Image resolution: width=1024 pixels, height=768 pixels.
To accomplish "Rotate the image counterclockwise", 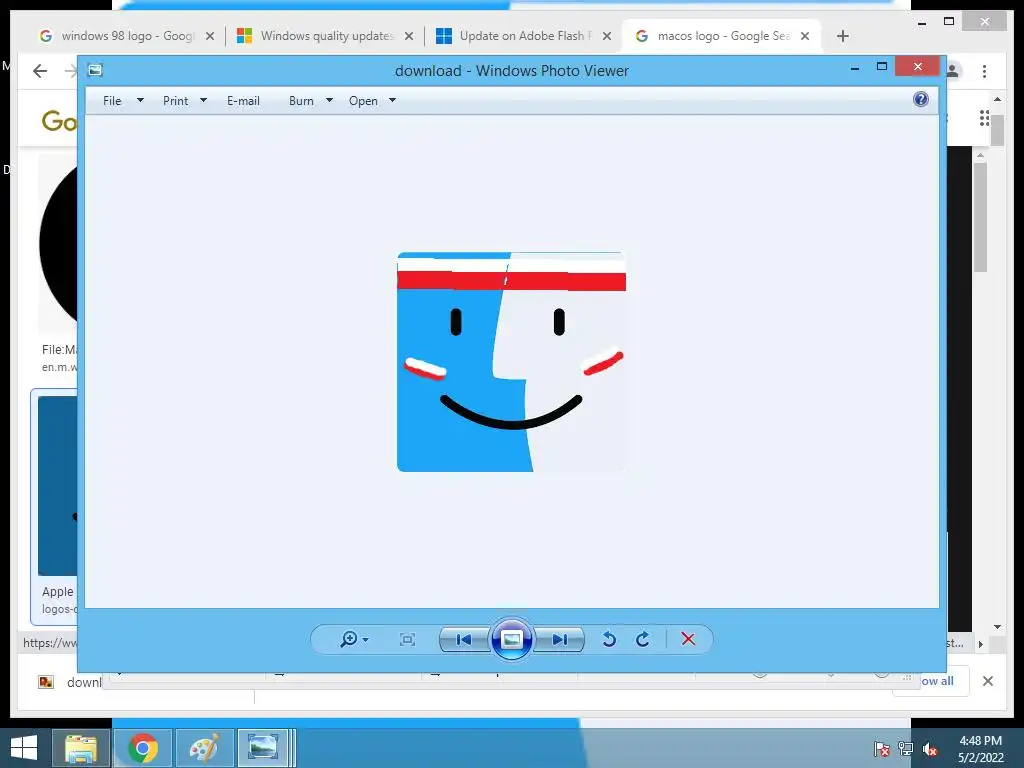I will pos(609,639).
